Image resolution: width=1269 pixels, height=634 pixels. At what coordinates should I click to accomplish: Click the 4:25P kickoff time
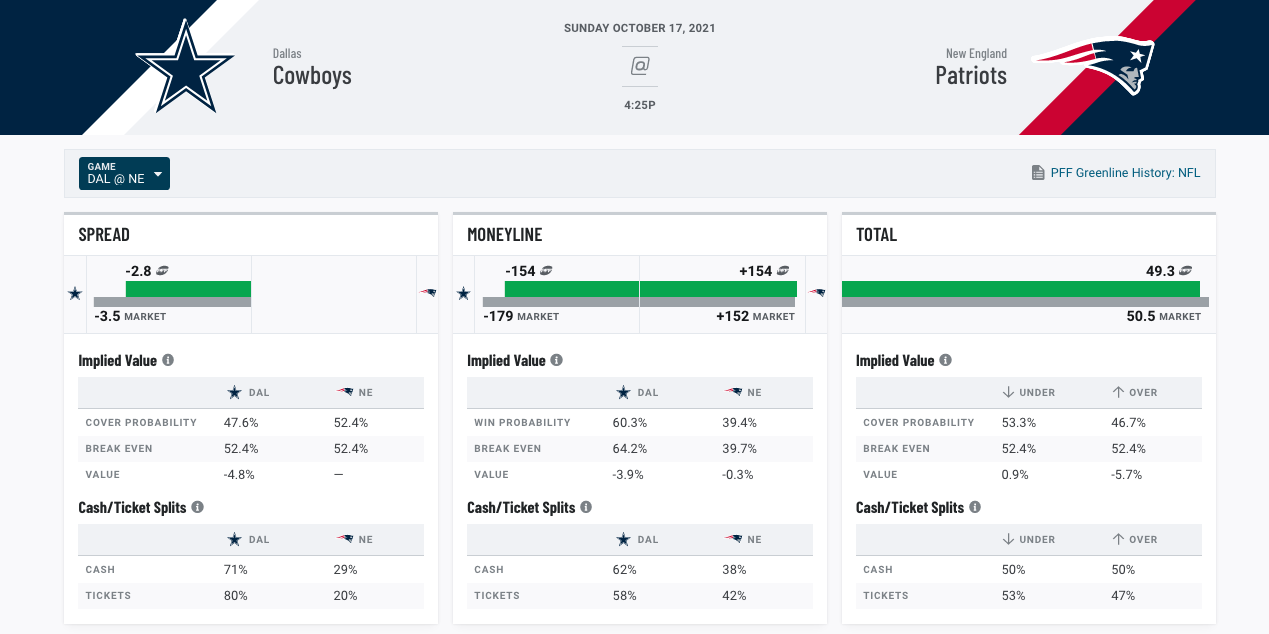click(640, 104)
